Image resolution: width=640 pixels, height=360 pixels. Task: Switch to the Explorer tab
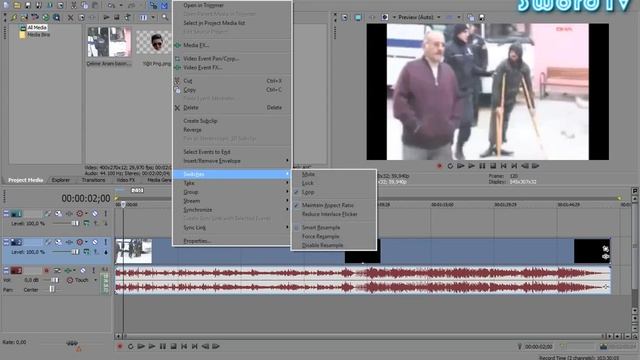61,180
